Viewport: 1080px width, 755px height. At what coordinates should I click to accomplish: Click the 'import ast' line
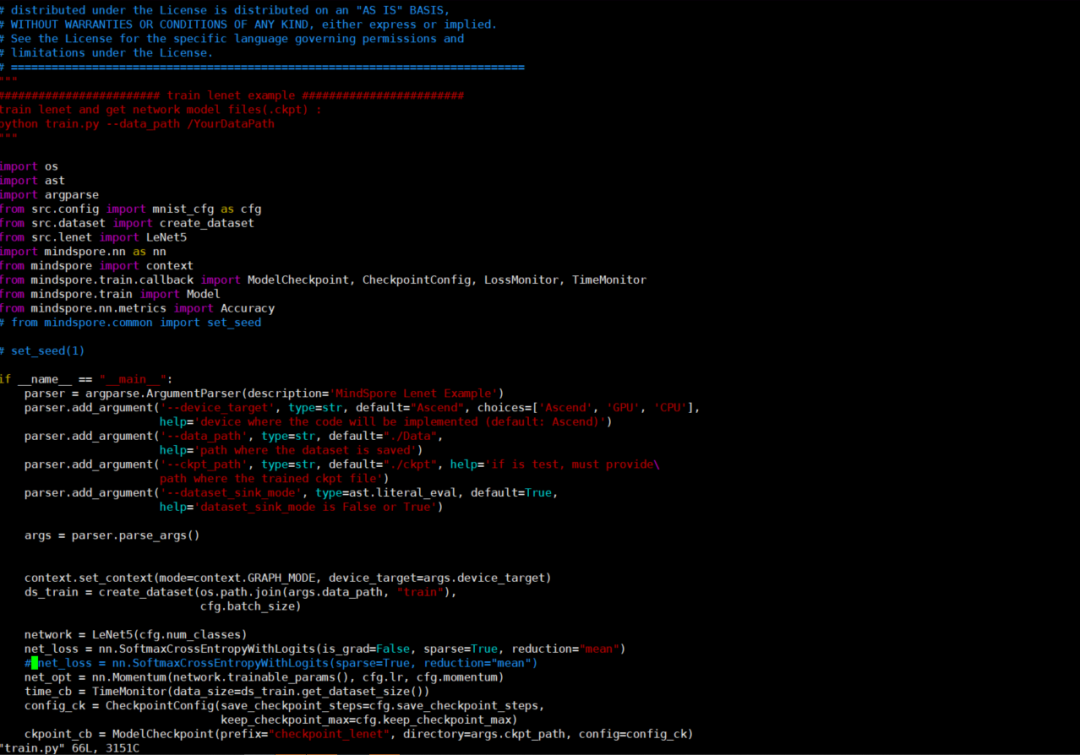point(32,180)
